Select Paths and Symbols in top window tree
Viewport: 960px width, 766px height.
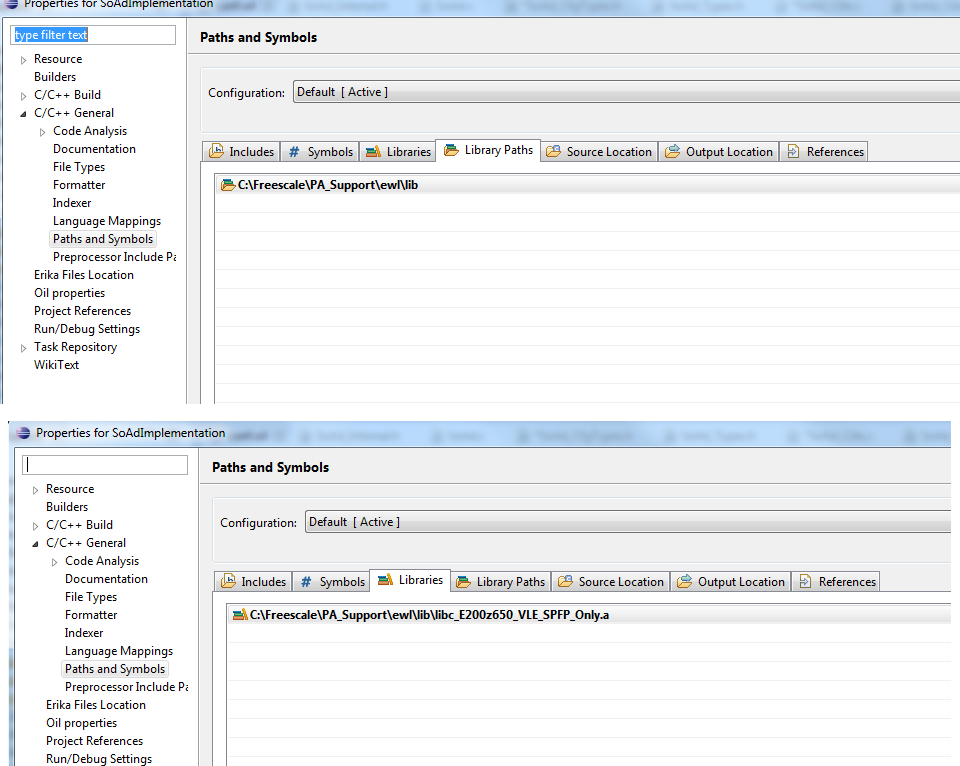(103, 239)
